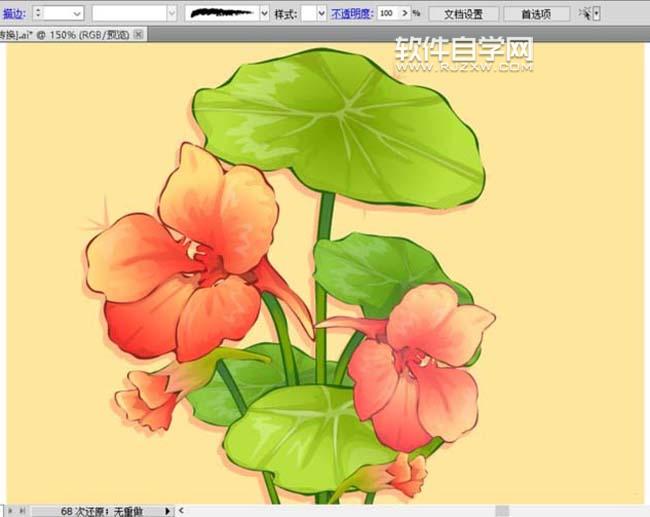
Task: Open the opacity slider arrow beside 100
Action: (403, 14)
